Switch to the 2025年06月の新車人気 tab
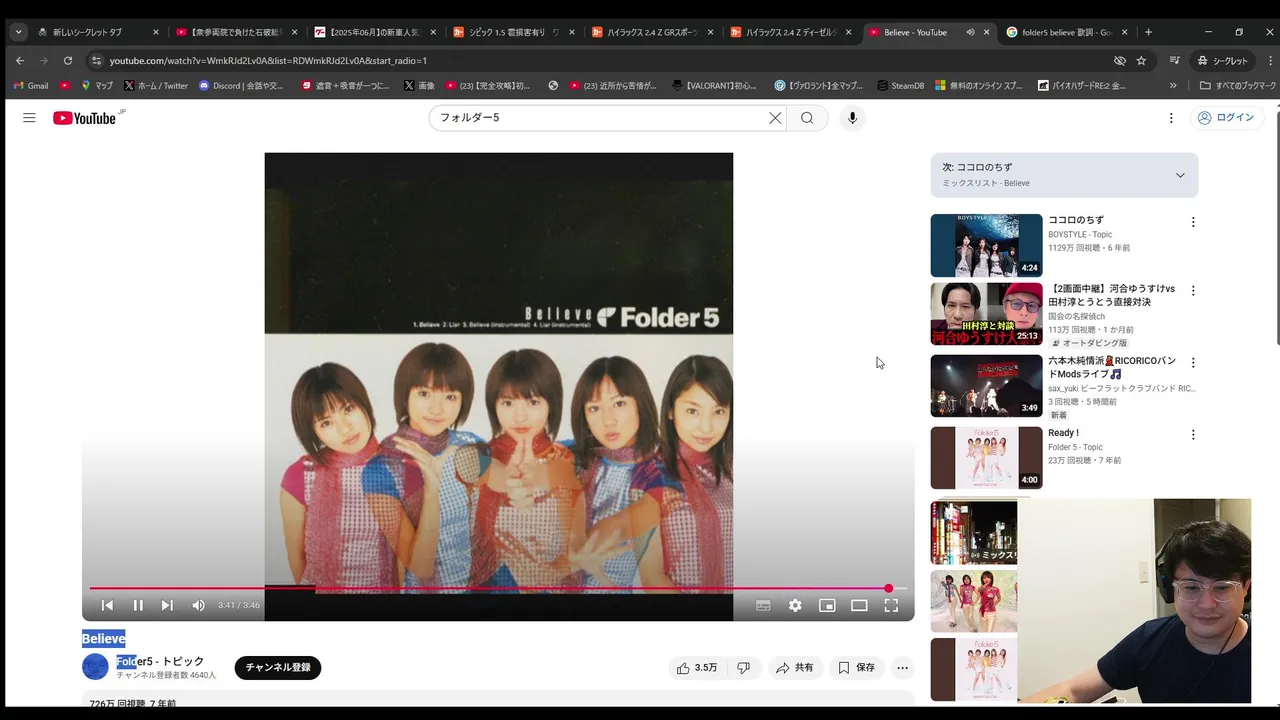This screenshot has height=720, width=1280. click(375, 32)
